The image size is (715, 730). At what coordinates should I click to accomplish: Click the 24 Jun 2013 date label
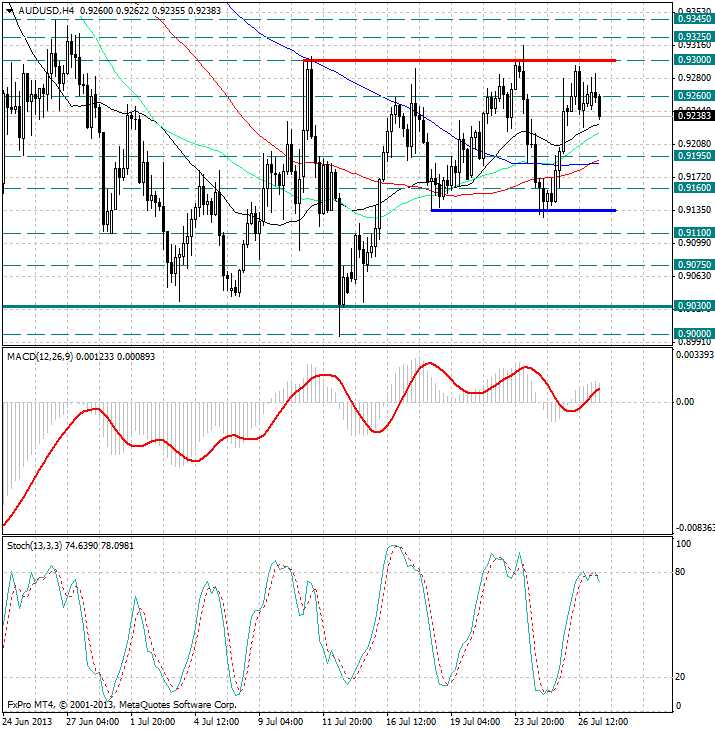coord(27,722)
